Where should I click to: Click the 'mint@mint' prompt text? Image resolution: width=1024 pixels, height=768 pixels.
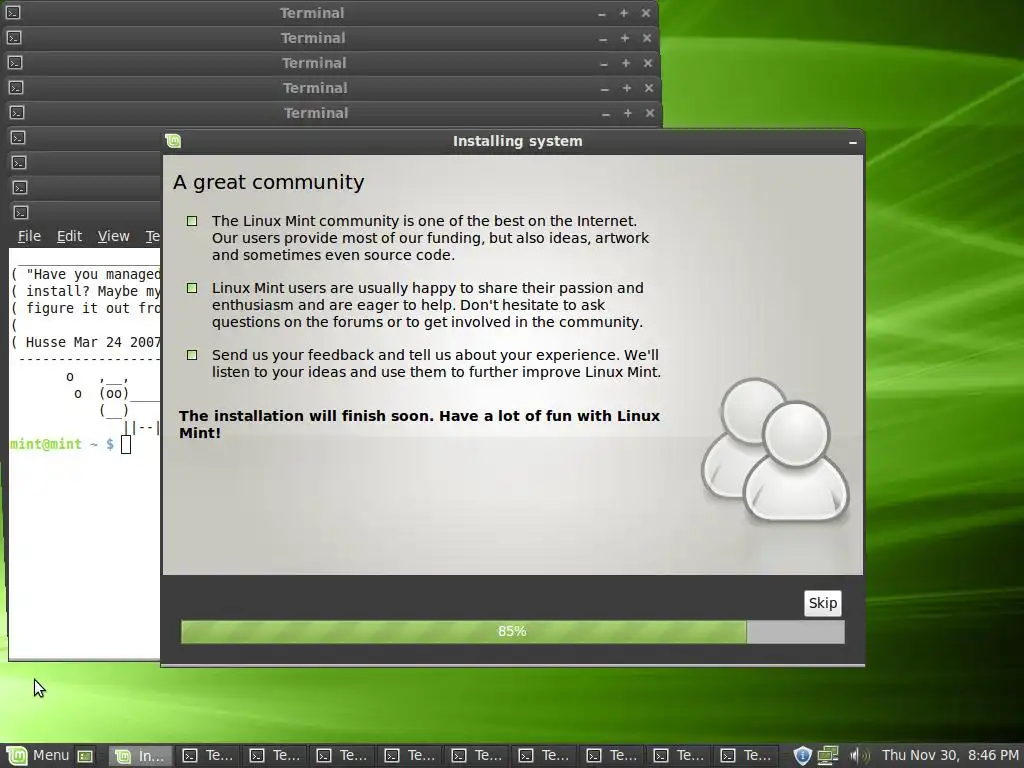coord(46,444)
